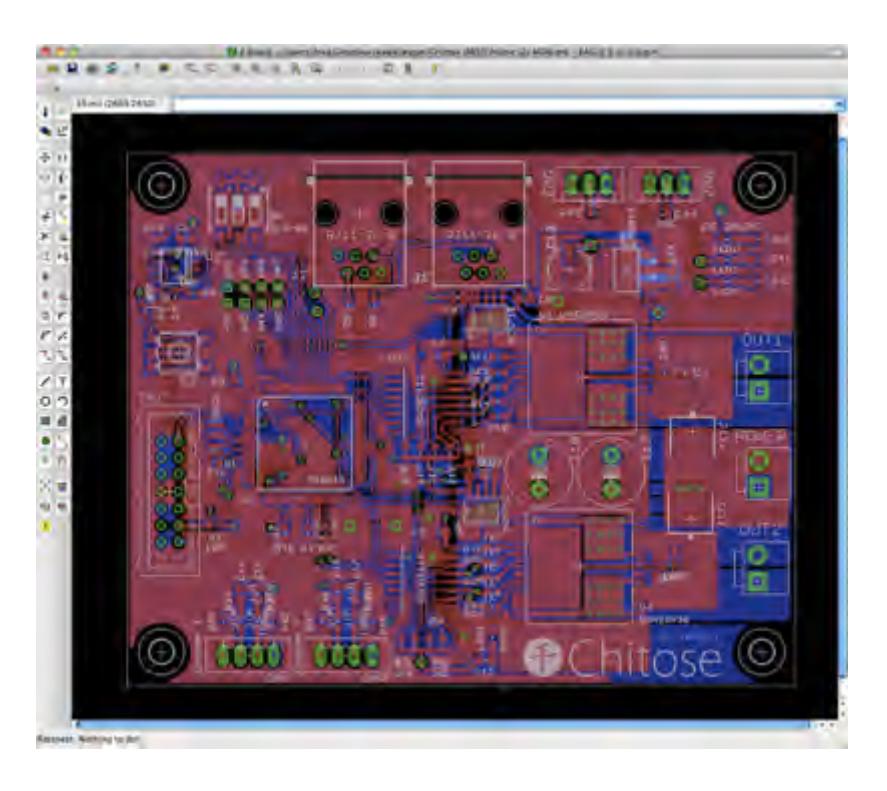The width and height of the screenshot is (887, 791).
Task: Run the Ratsnest tool
Action: pyautogui.click(x=45, y=485)
